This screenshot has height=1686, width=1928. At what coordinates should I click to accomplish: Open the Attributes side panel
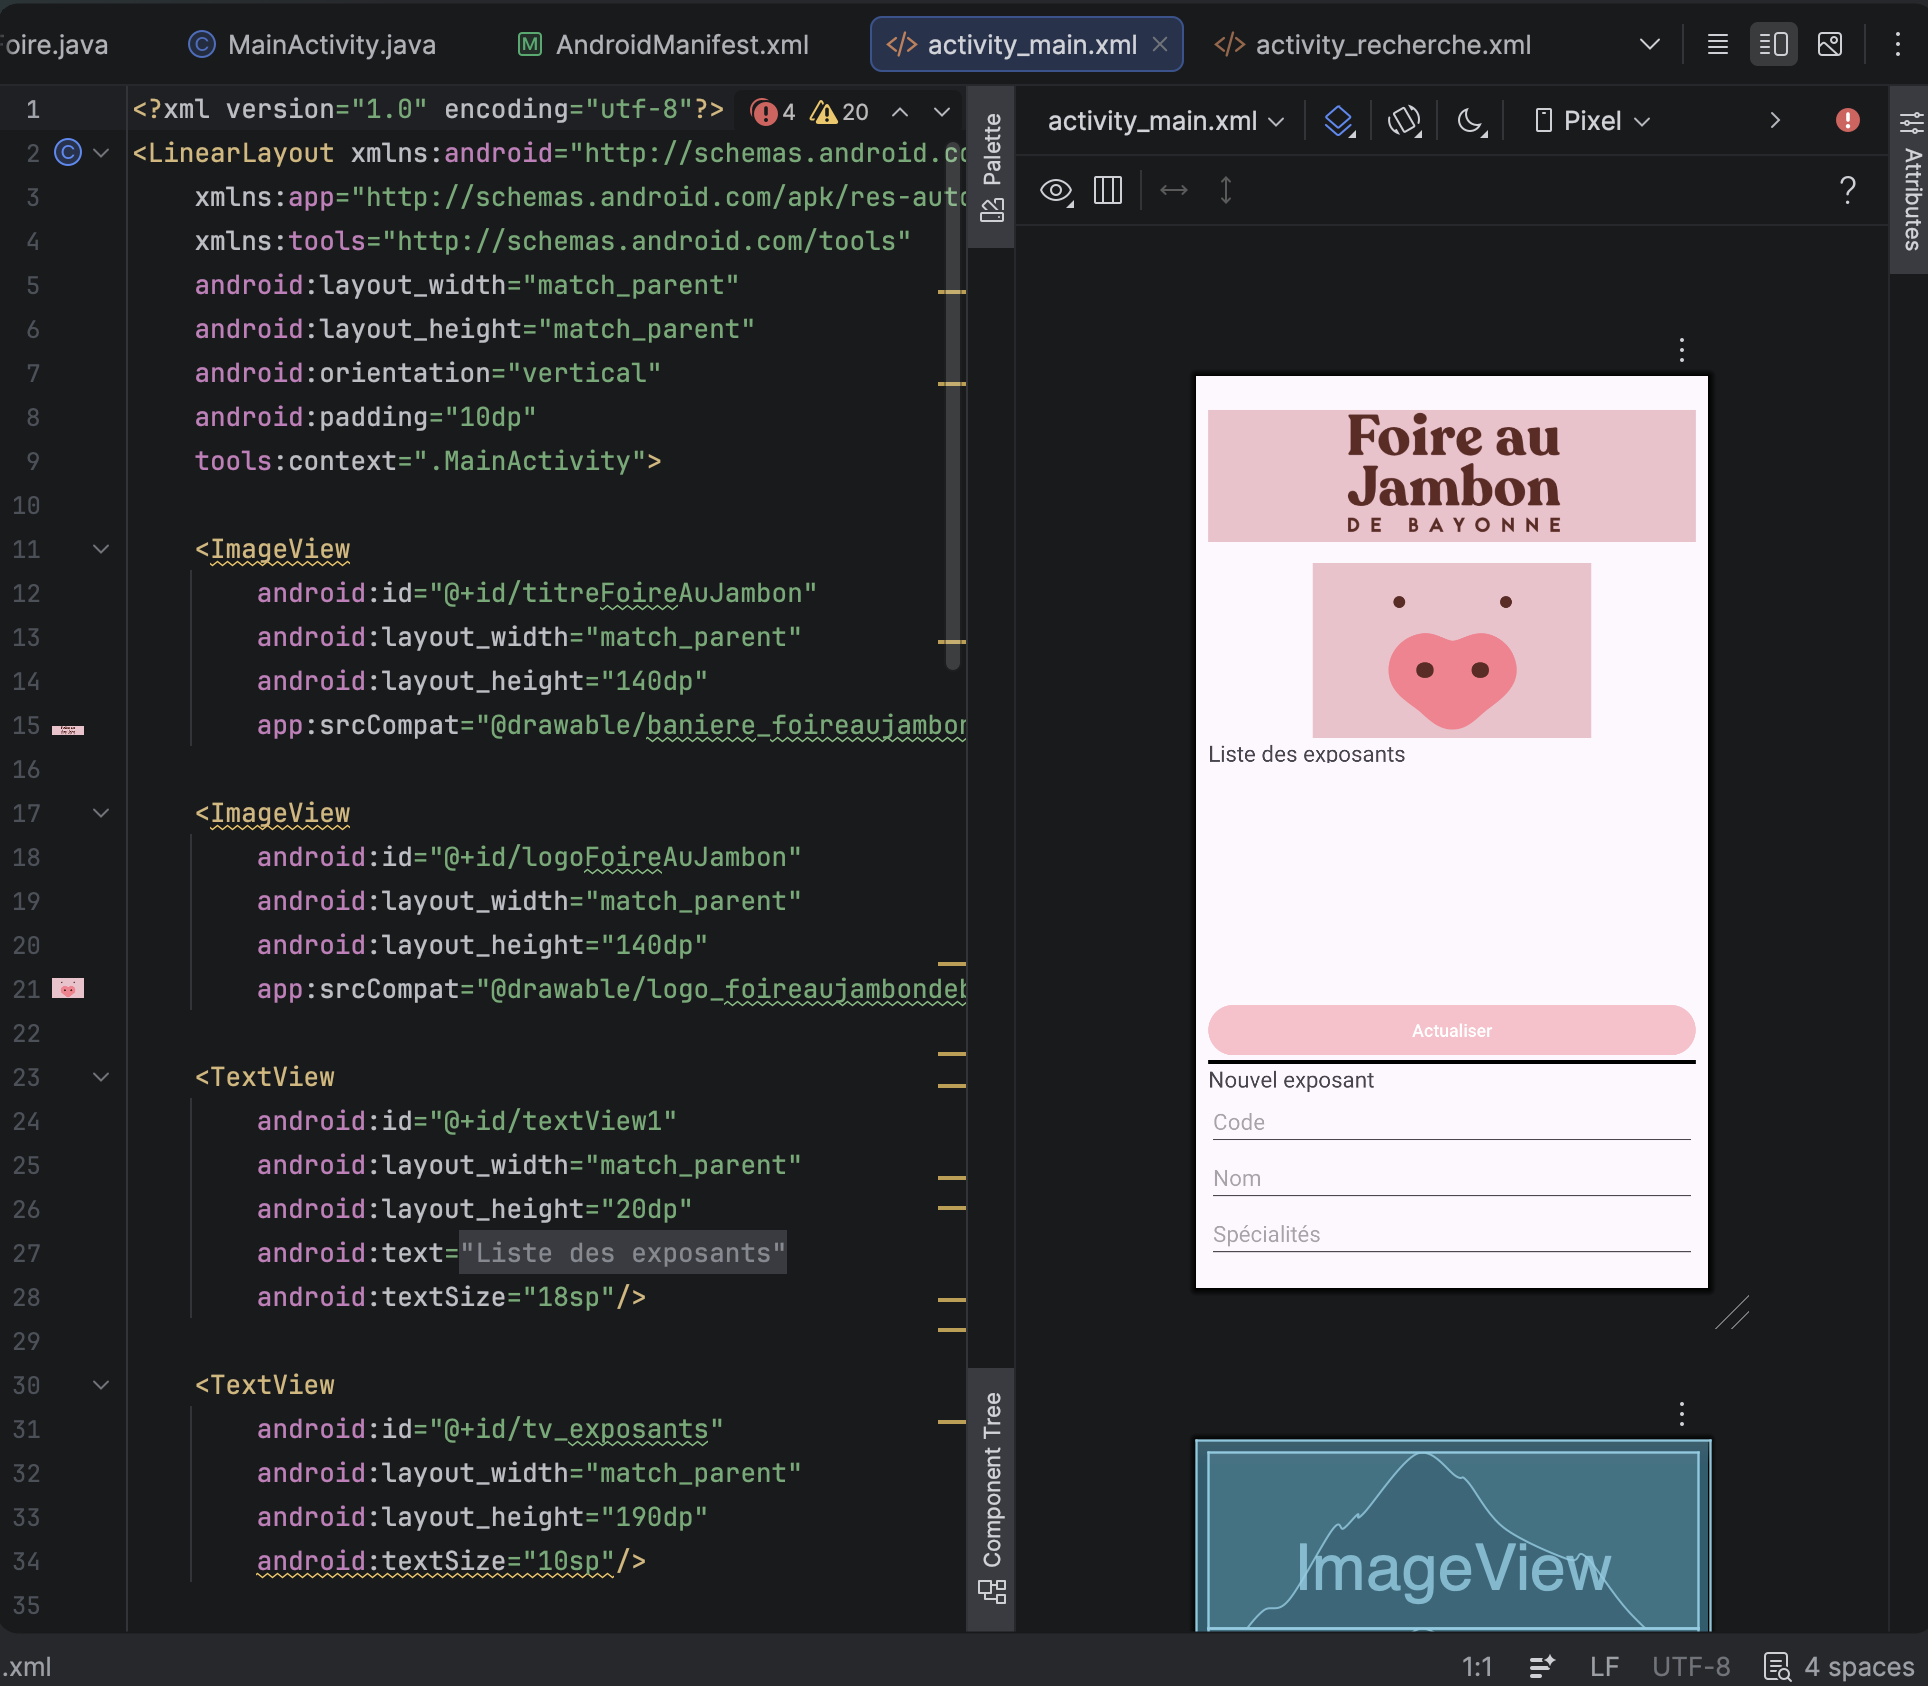[x=1911, y=180]
